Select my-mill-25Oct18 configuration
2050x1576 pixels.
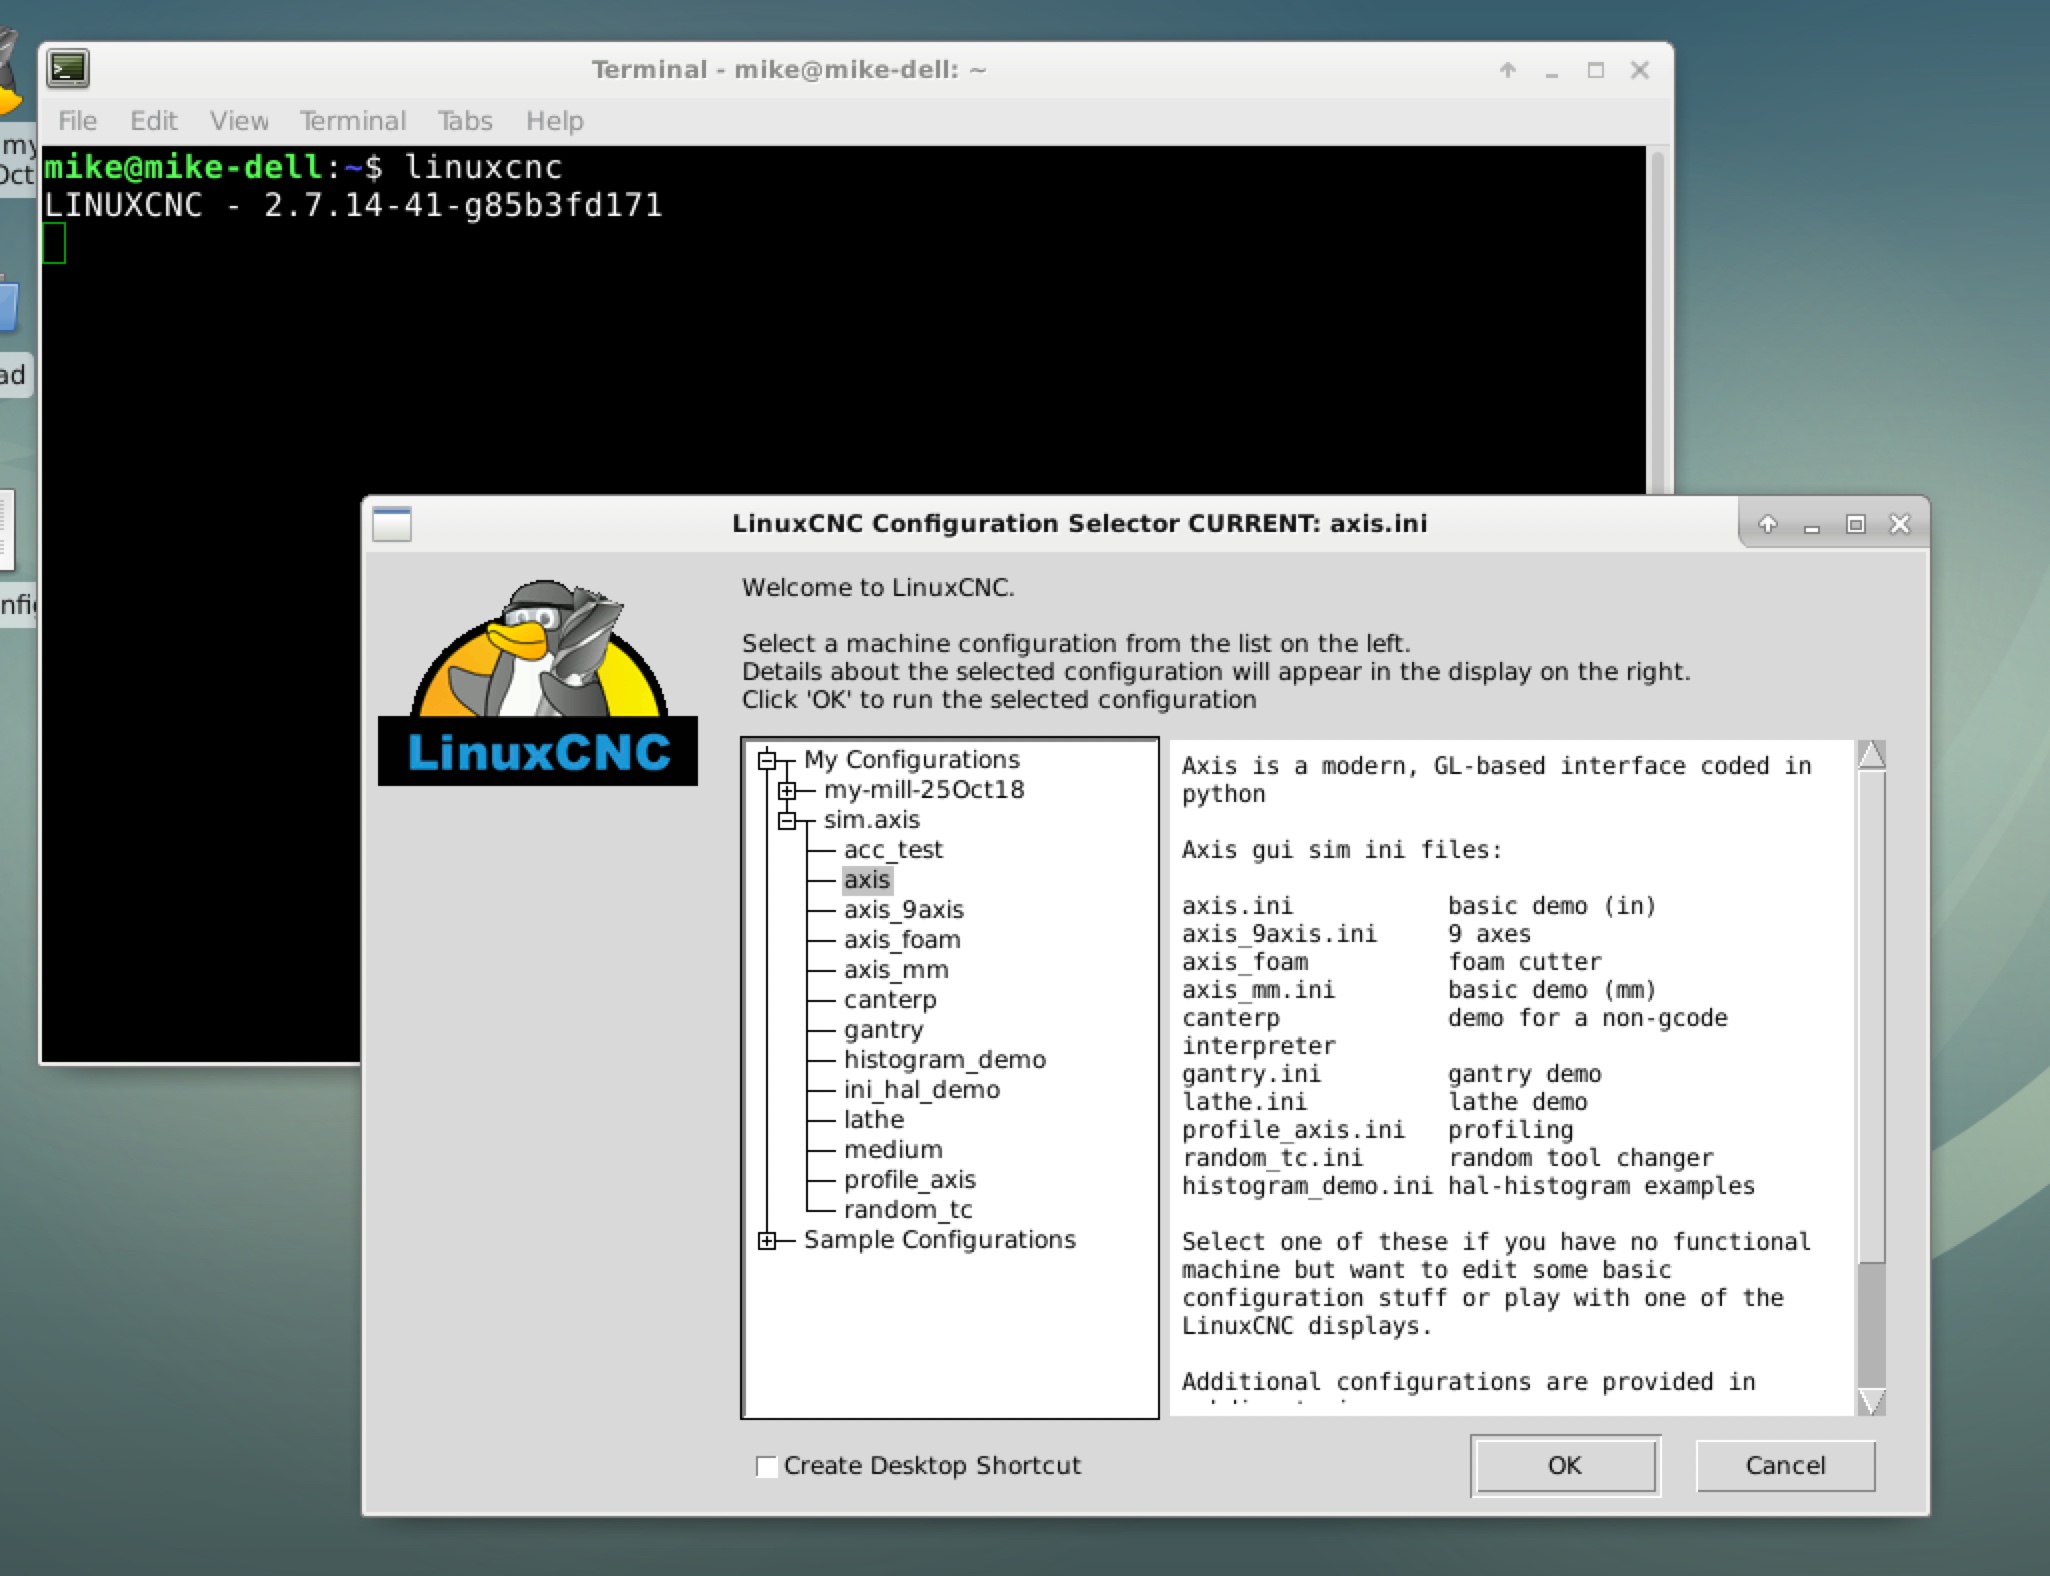(924, 790)
